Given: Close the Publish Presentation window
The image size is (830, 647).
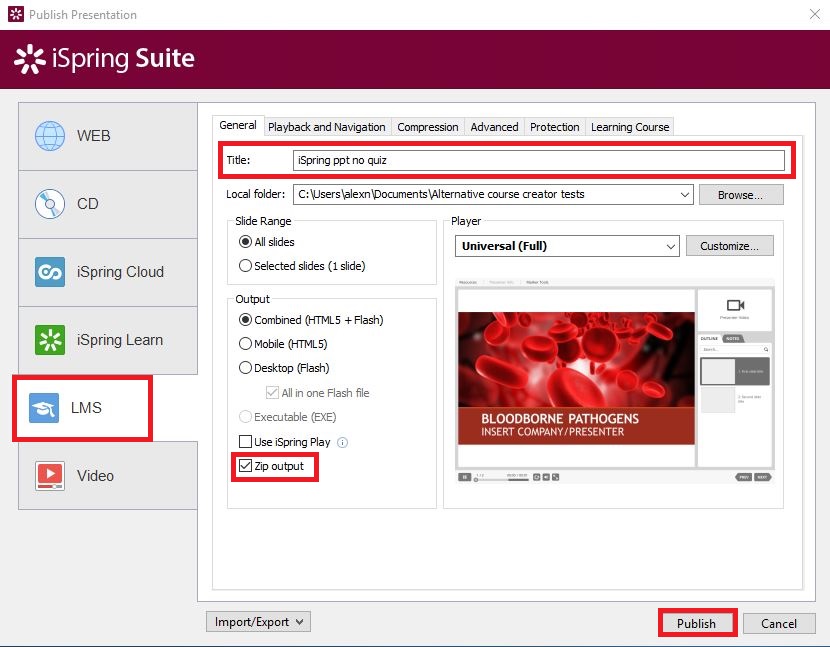Looking at the screenshot, I should [815, 14].
